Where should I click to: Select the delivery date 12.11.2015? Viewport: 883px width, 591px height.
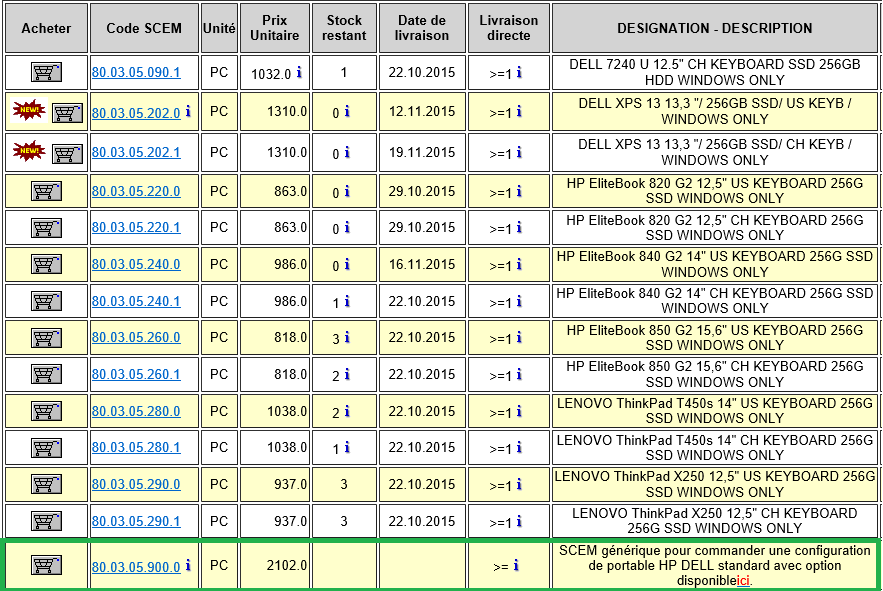422,112
